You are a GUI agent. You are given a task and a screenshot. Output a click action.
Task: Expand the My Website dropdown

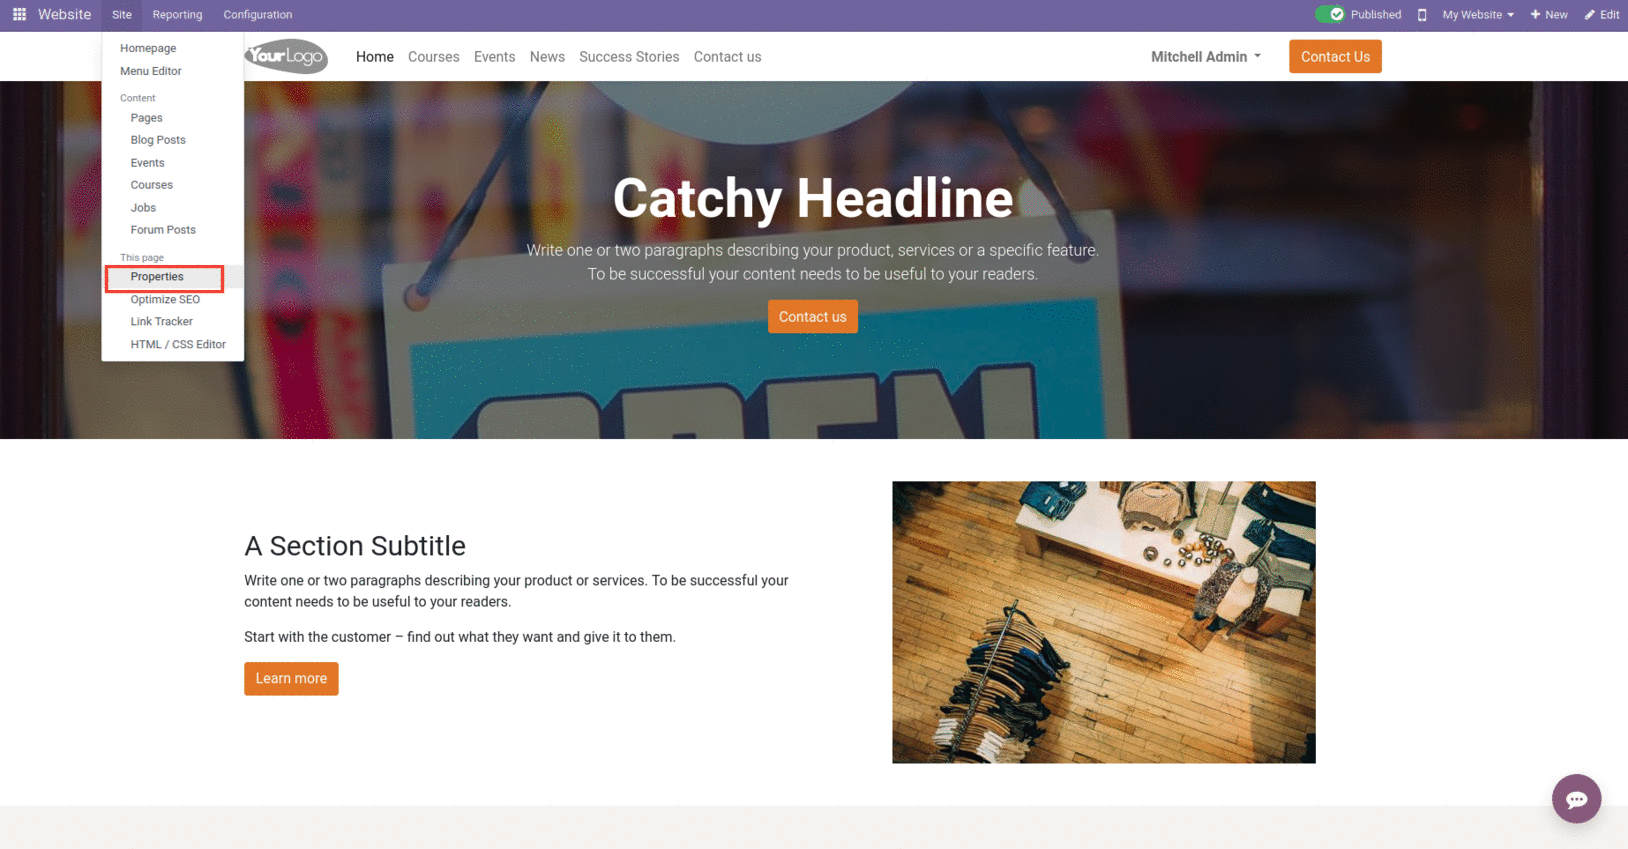click(x=1478, y=15)
